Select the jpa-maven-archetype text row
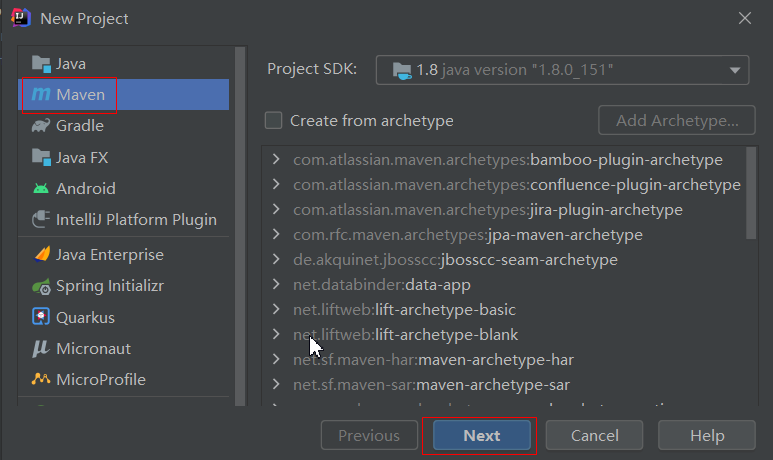The height and width of the screenshot is (460, 773). click(468, 235)
